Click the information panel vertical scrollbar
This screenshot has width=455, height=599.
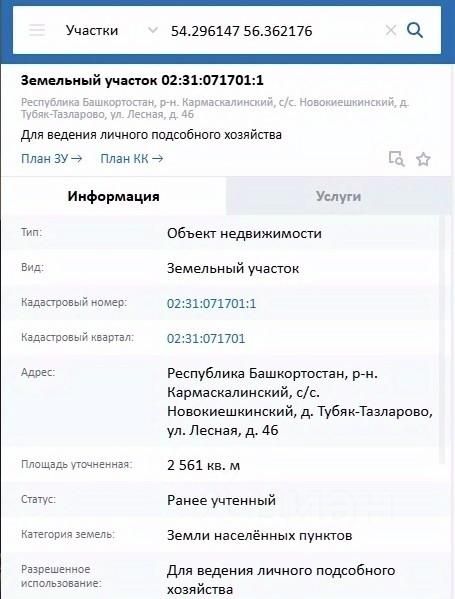[442, 339]
